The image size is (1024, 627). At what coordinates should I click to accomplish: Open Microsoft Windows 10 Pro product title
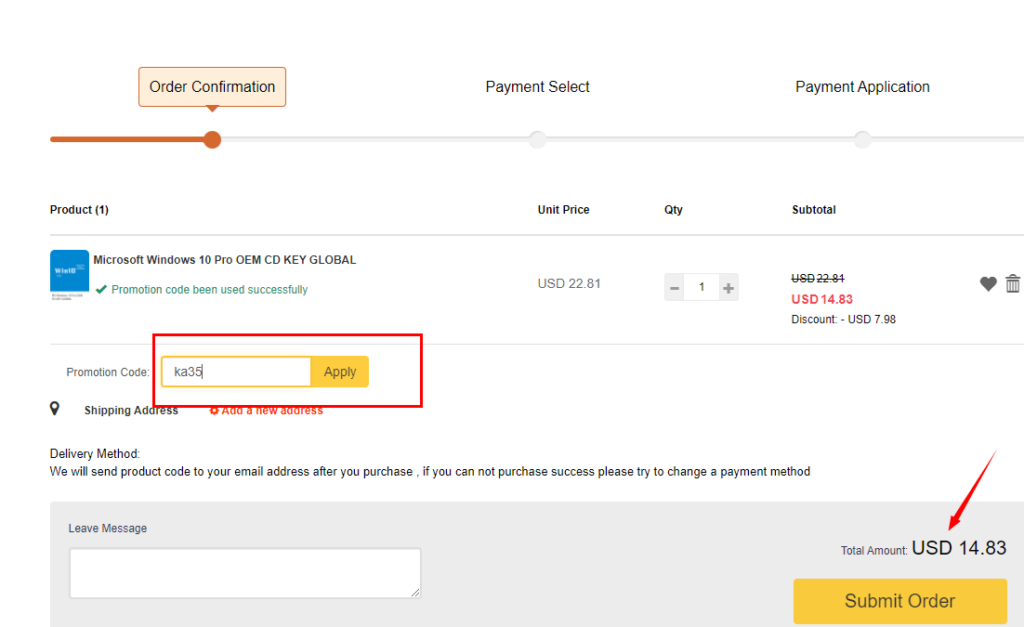(225, 260)
